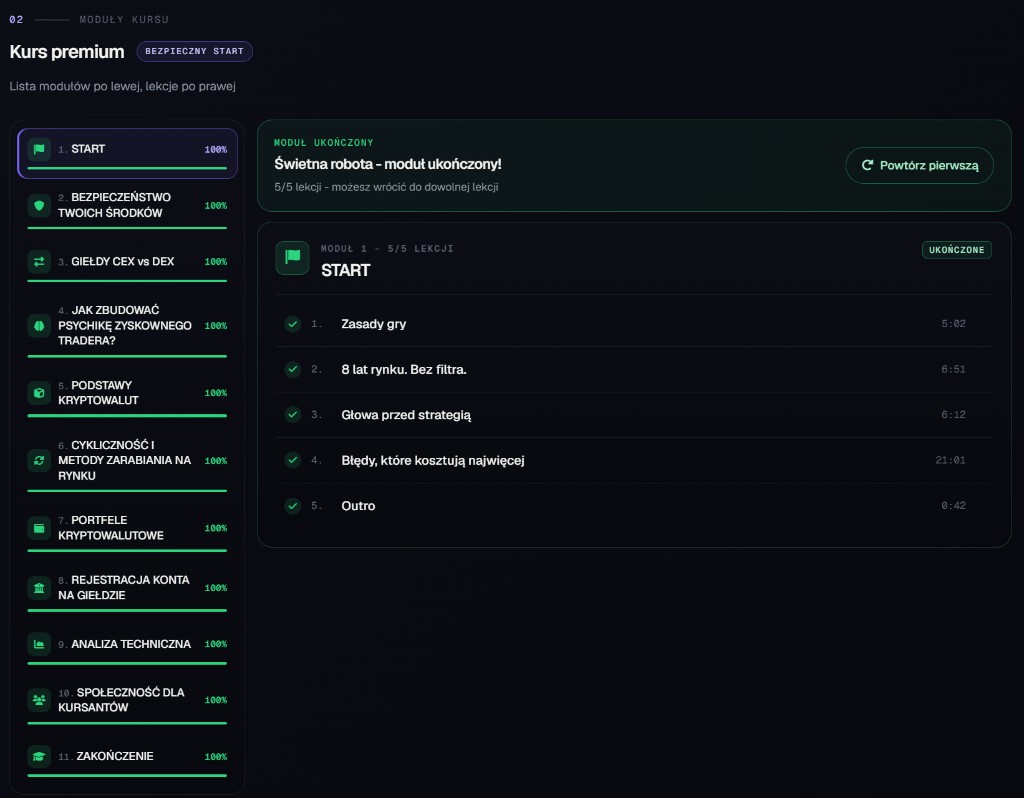1024x798 pixels.
Task: Click the shield icon for Bezpieczeństwo twoich środków
Action: tap(39, 205)
